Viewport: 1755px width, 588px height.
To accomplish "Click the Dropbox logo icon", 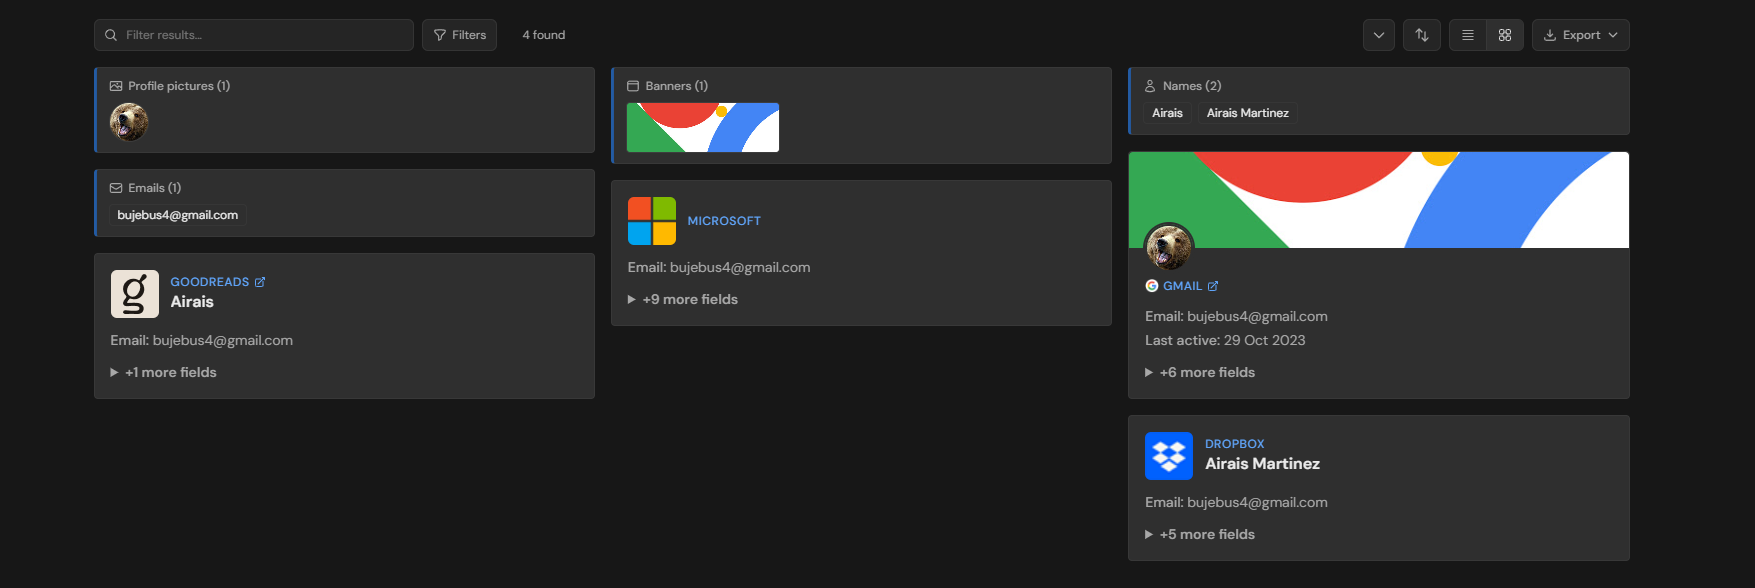I will 1169,456.
